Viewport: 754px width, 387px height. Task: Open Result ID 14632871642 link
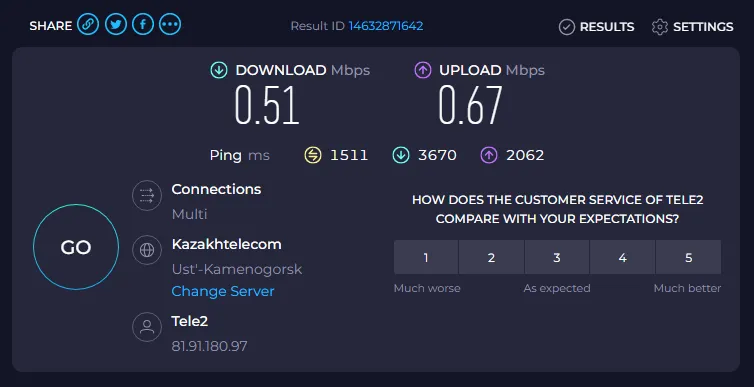click(x=386, y=26)
